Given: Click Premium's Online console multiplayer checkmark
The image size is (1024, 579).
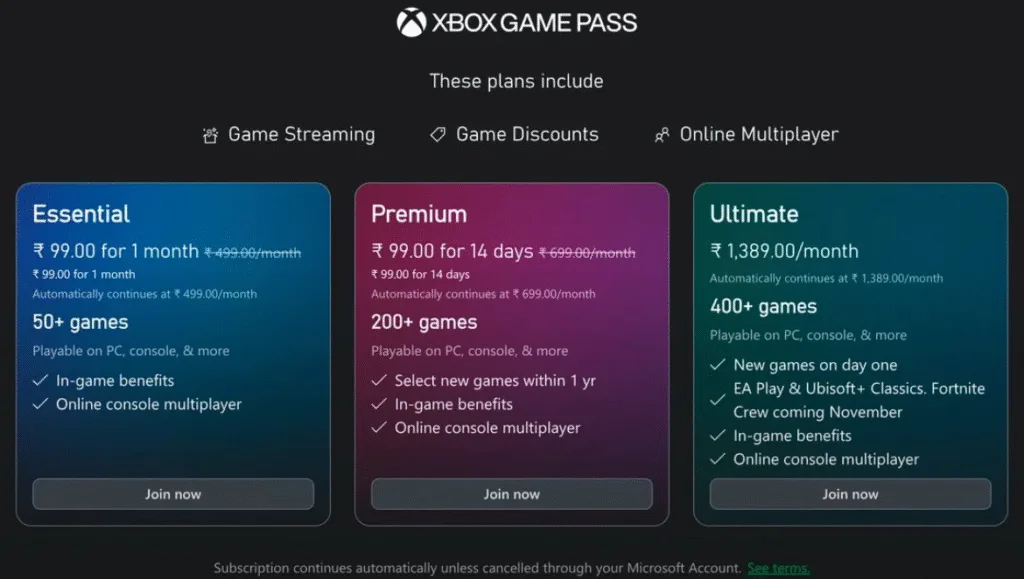Looking at the screenshot, I should [379, 428].
